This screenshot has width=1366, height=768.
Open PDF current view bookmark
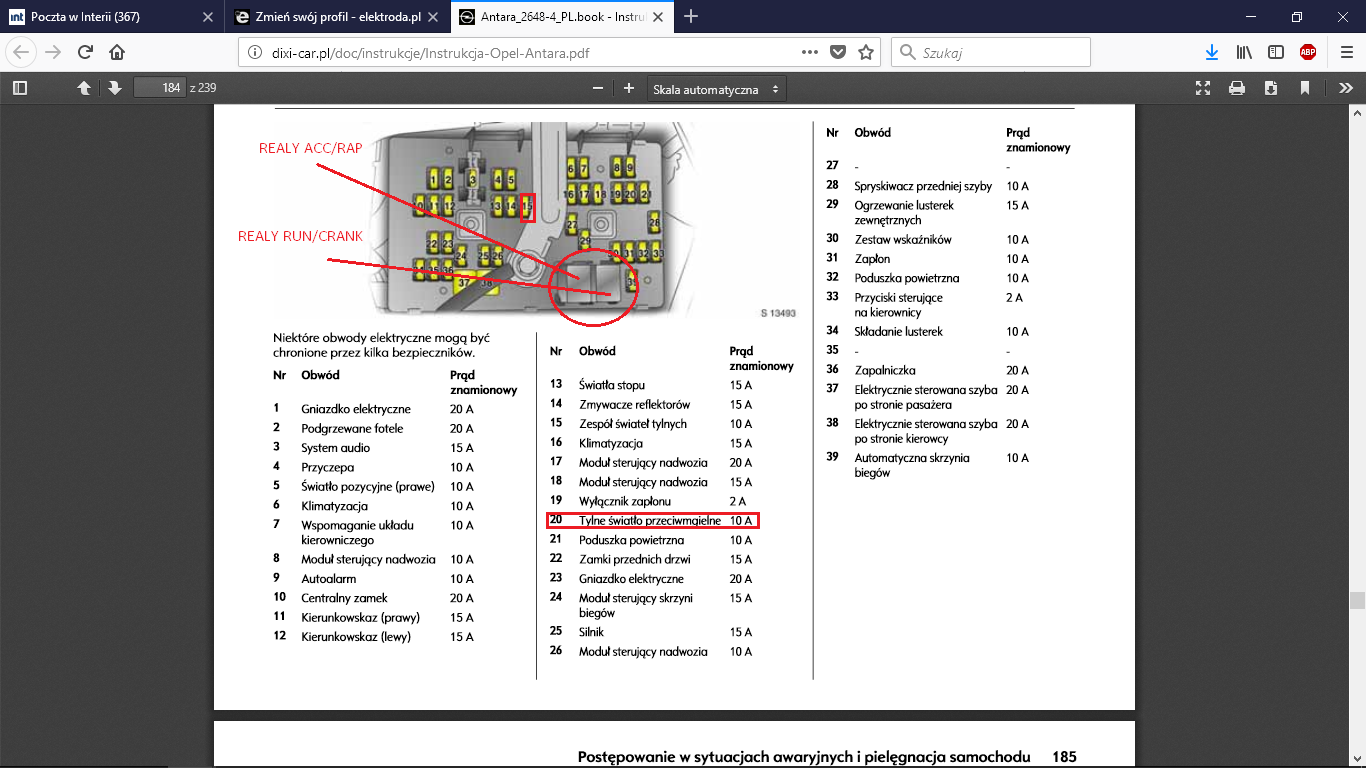(x=1305, y=88)
